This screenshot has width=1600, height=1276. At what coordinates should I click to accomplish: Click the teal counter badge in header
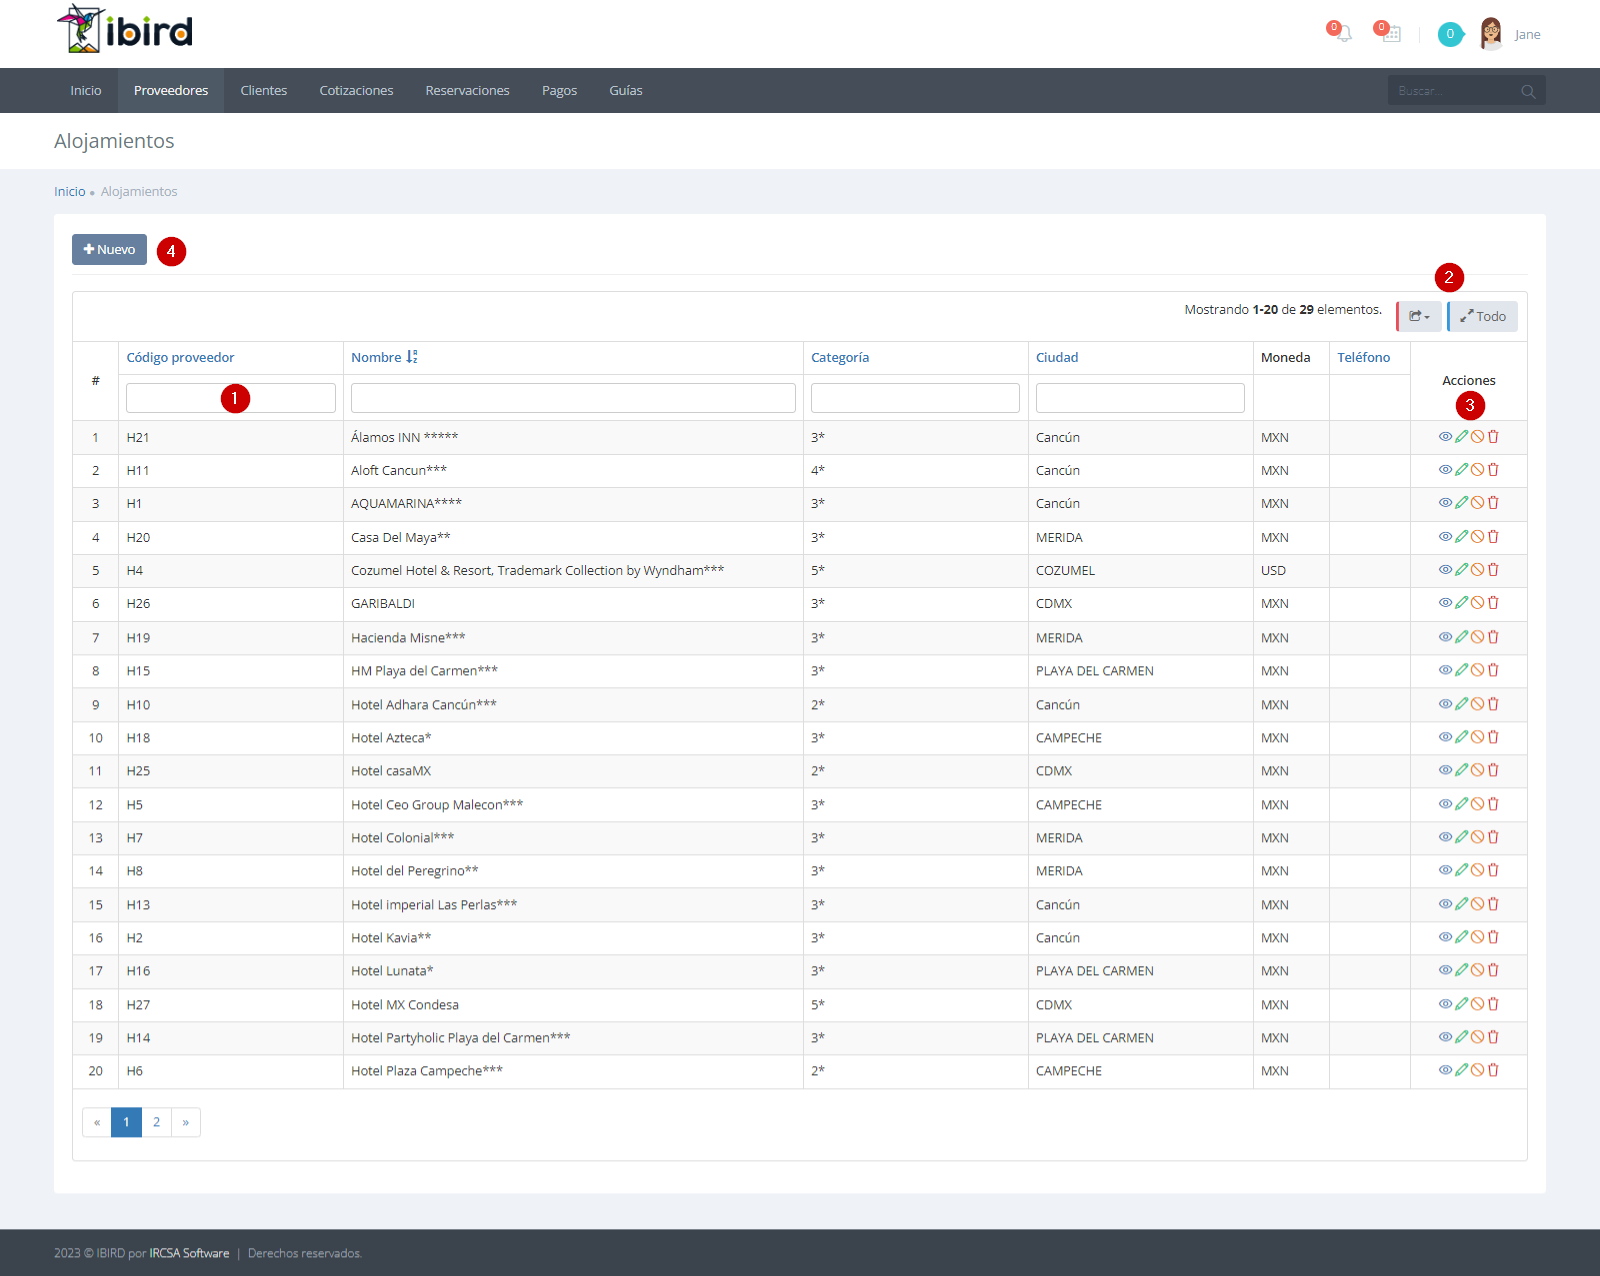(1450, 34)
